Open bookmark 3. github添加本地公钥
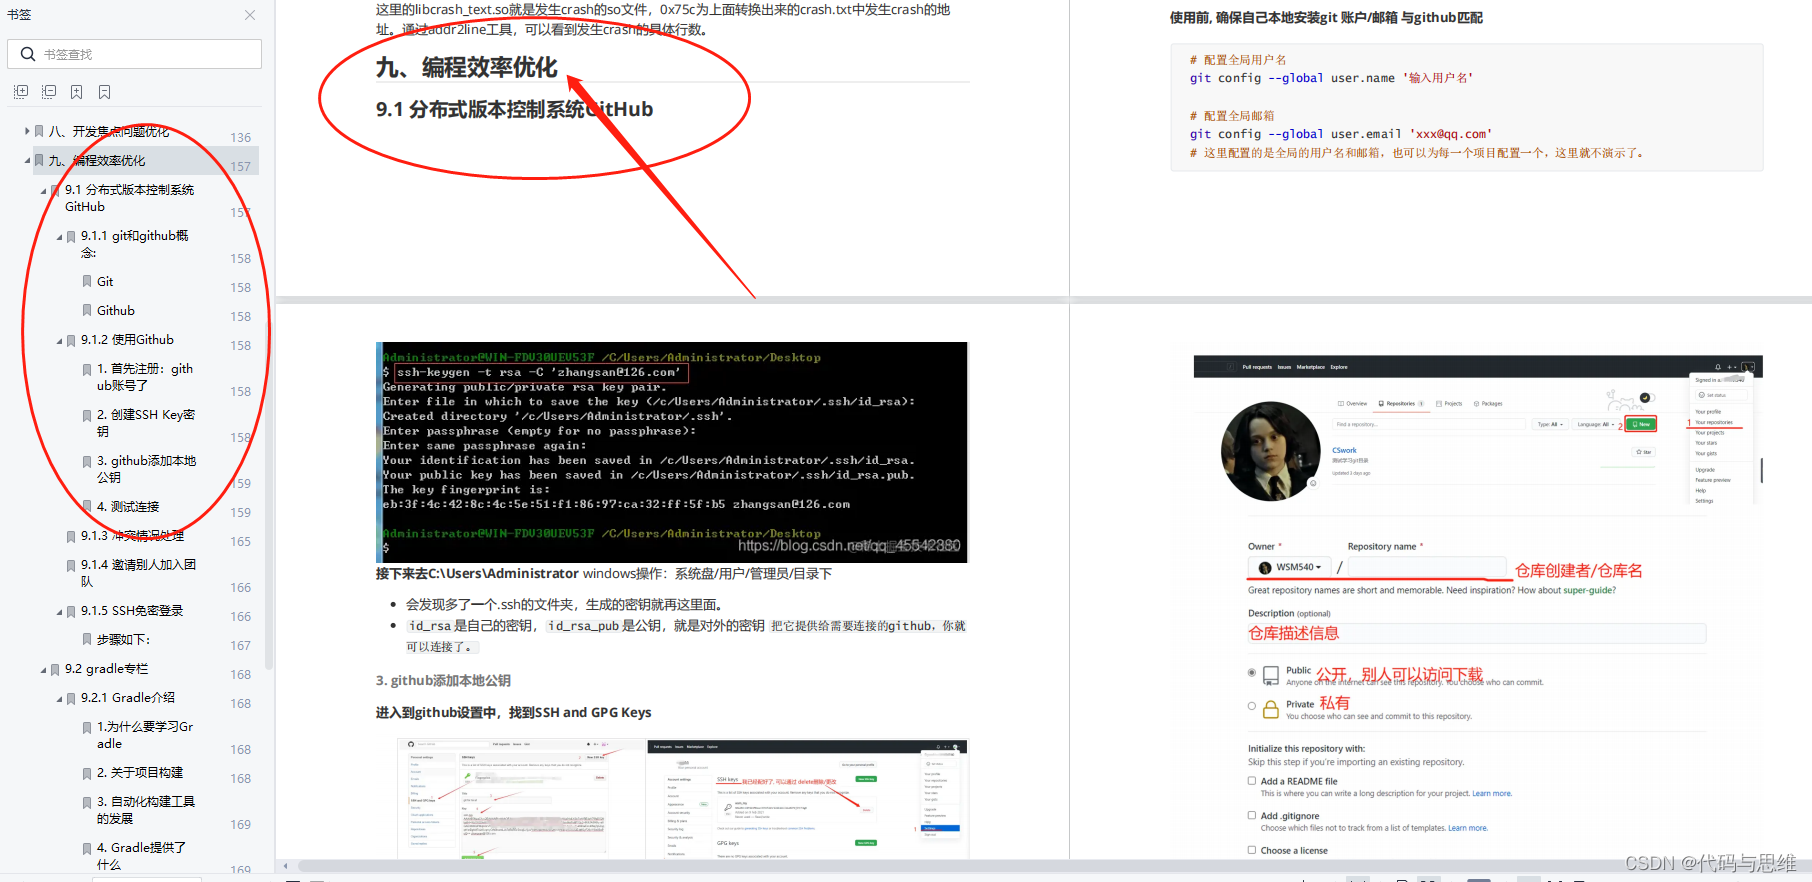This screenshot has height=882, width=1812. click(146, 469)
